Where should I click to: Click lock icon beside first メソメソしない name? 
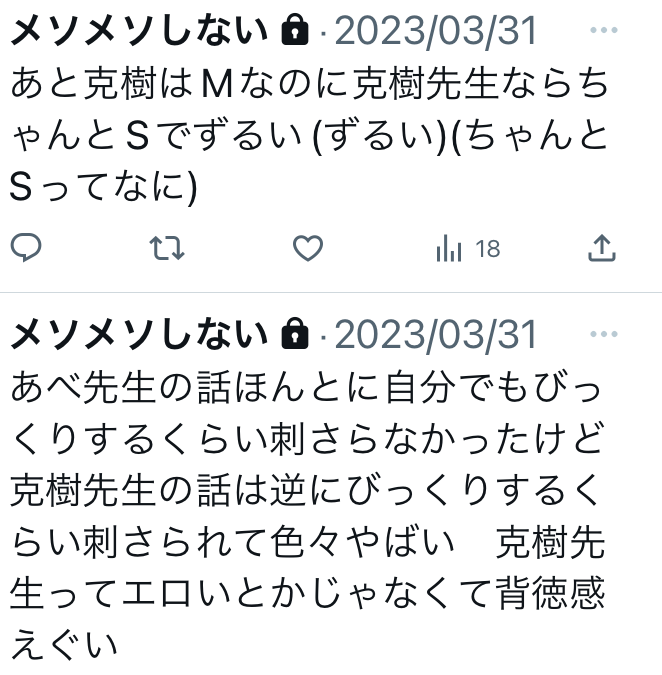(295, 29)
